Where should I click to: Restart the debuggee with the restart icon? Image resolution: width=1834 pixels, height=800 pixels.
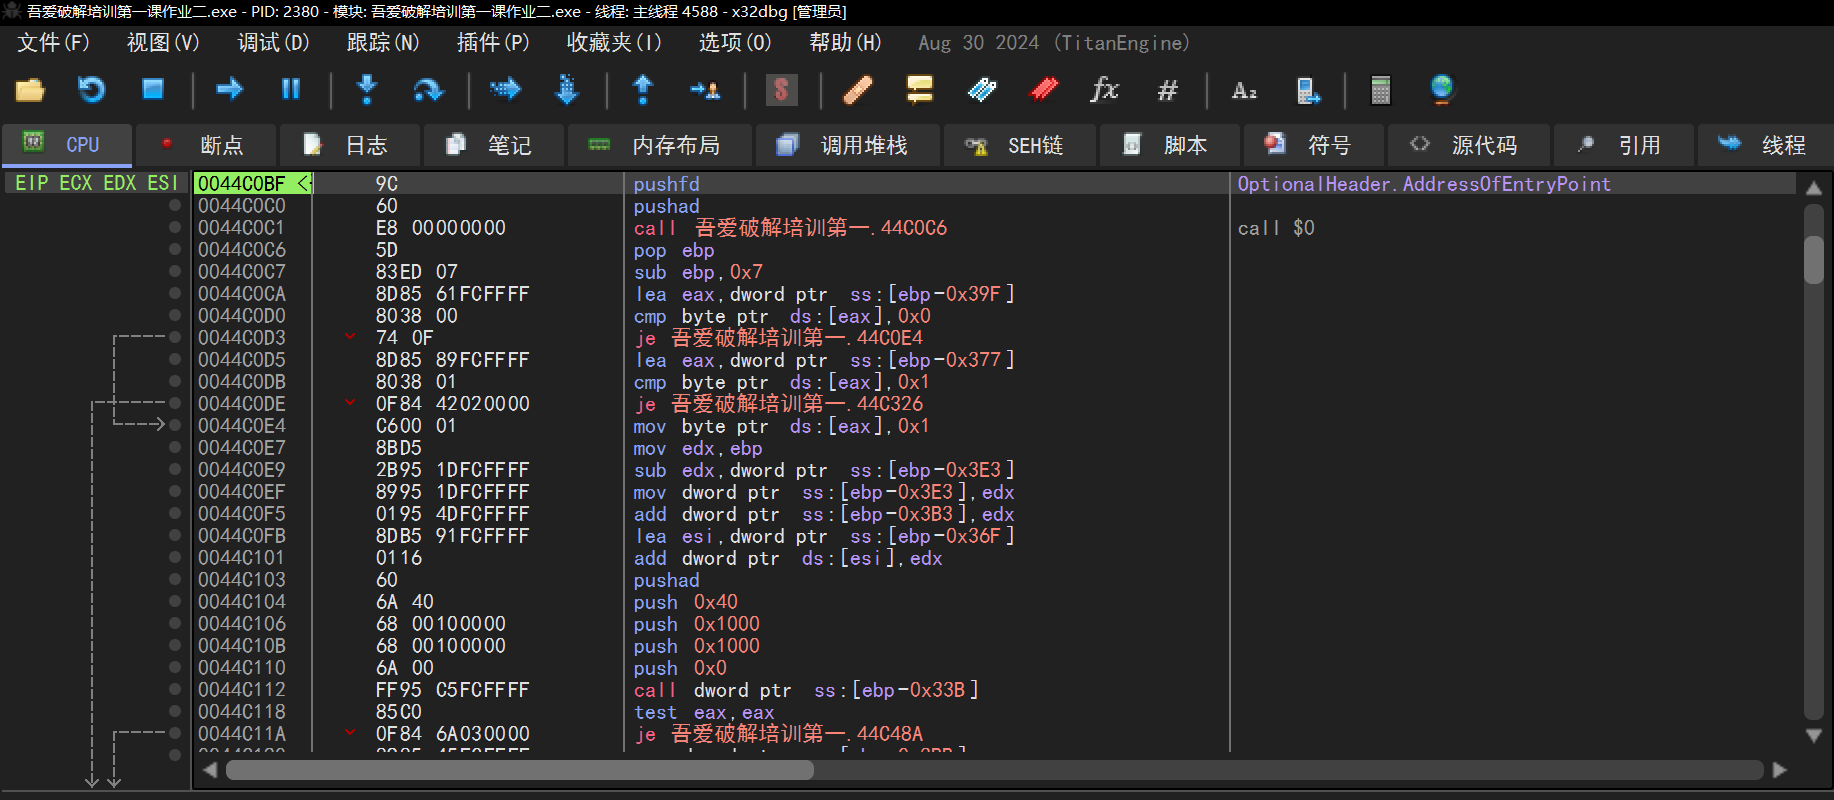pos(92,90)
